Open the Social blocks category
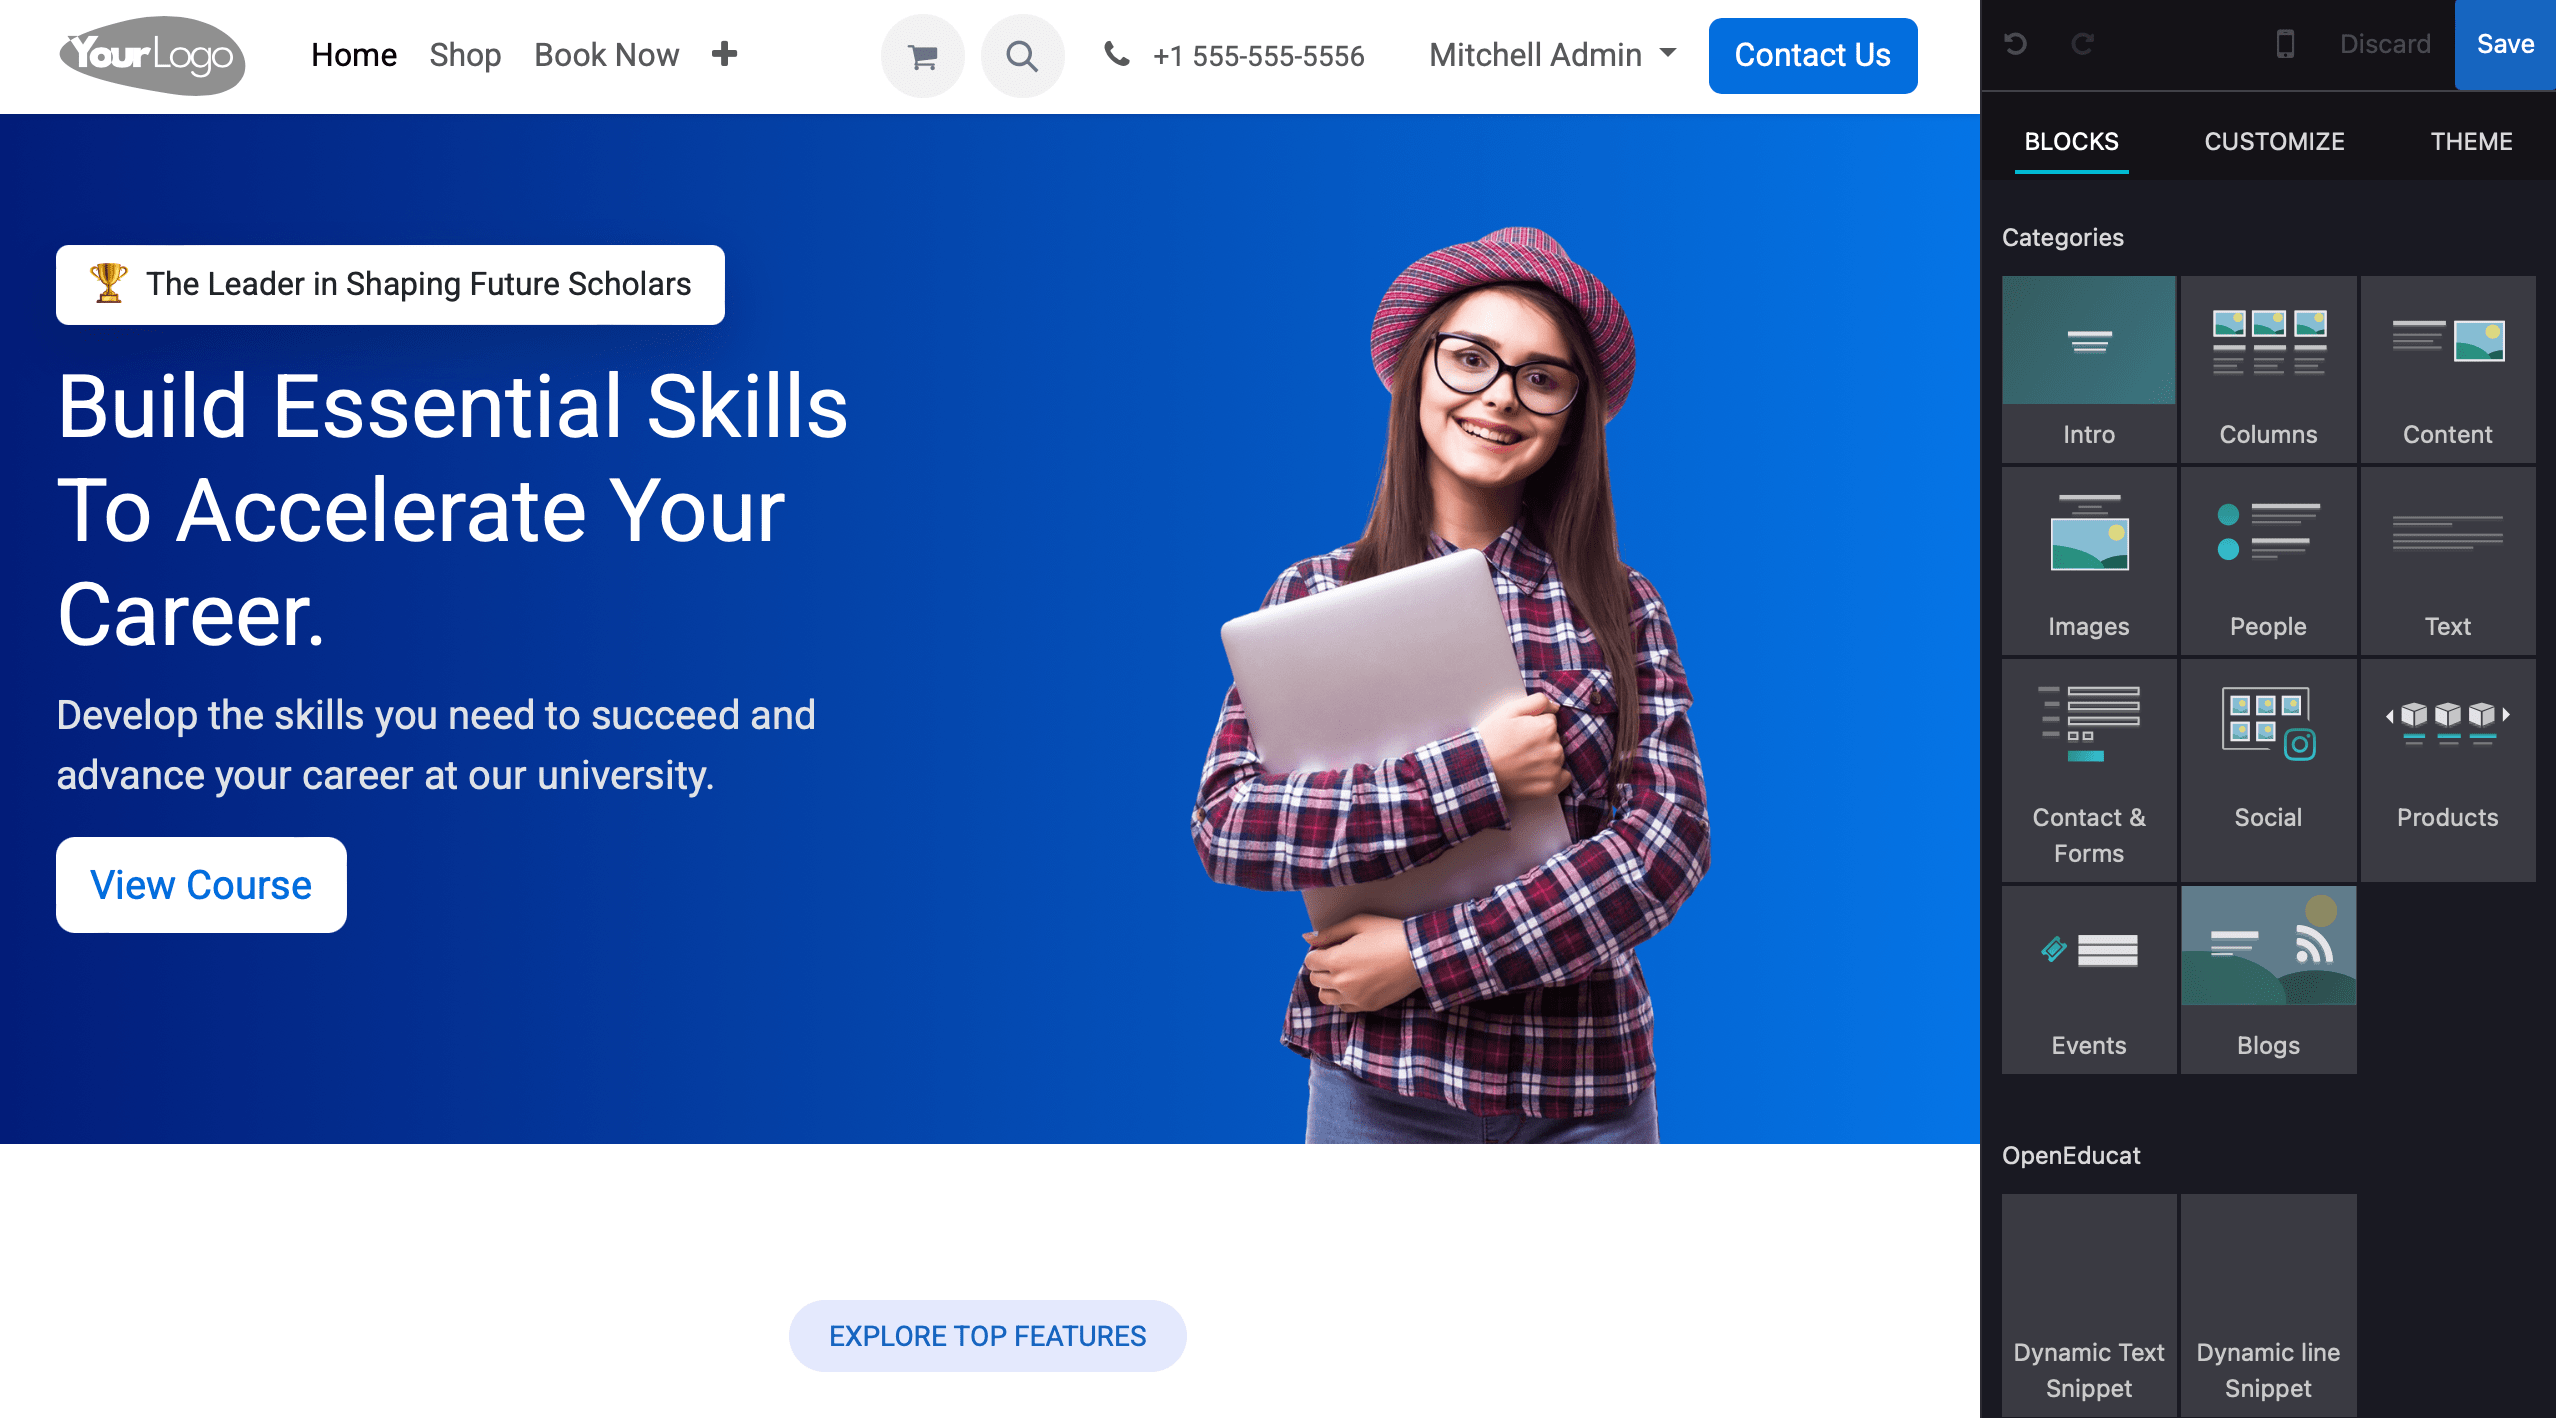 pyautogui.click(x=2268, y=770)
